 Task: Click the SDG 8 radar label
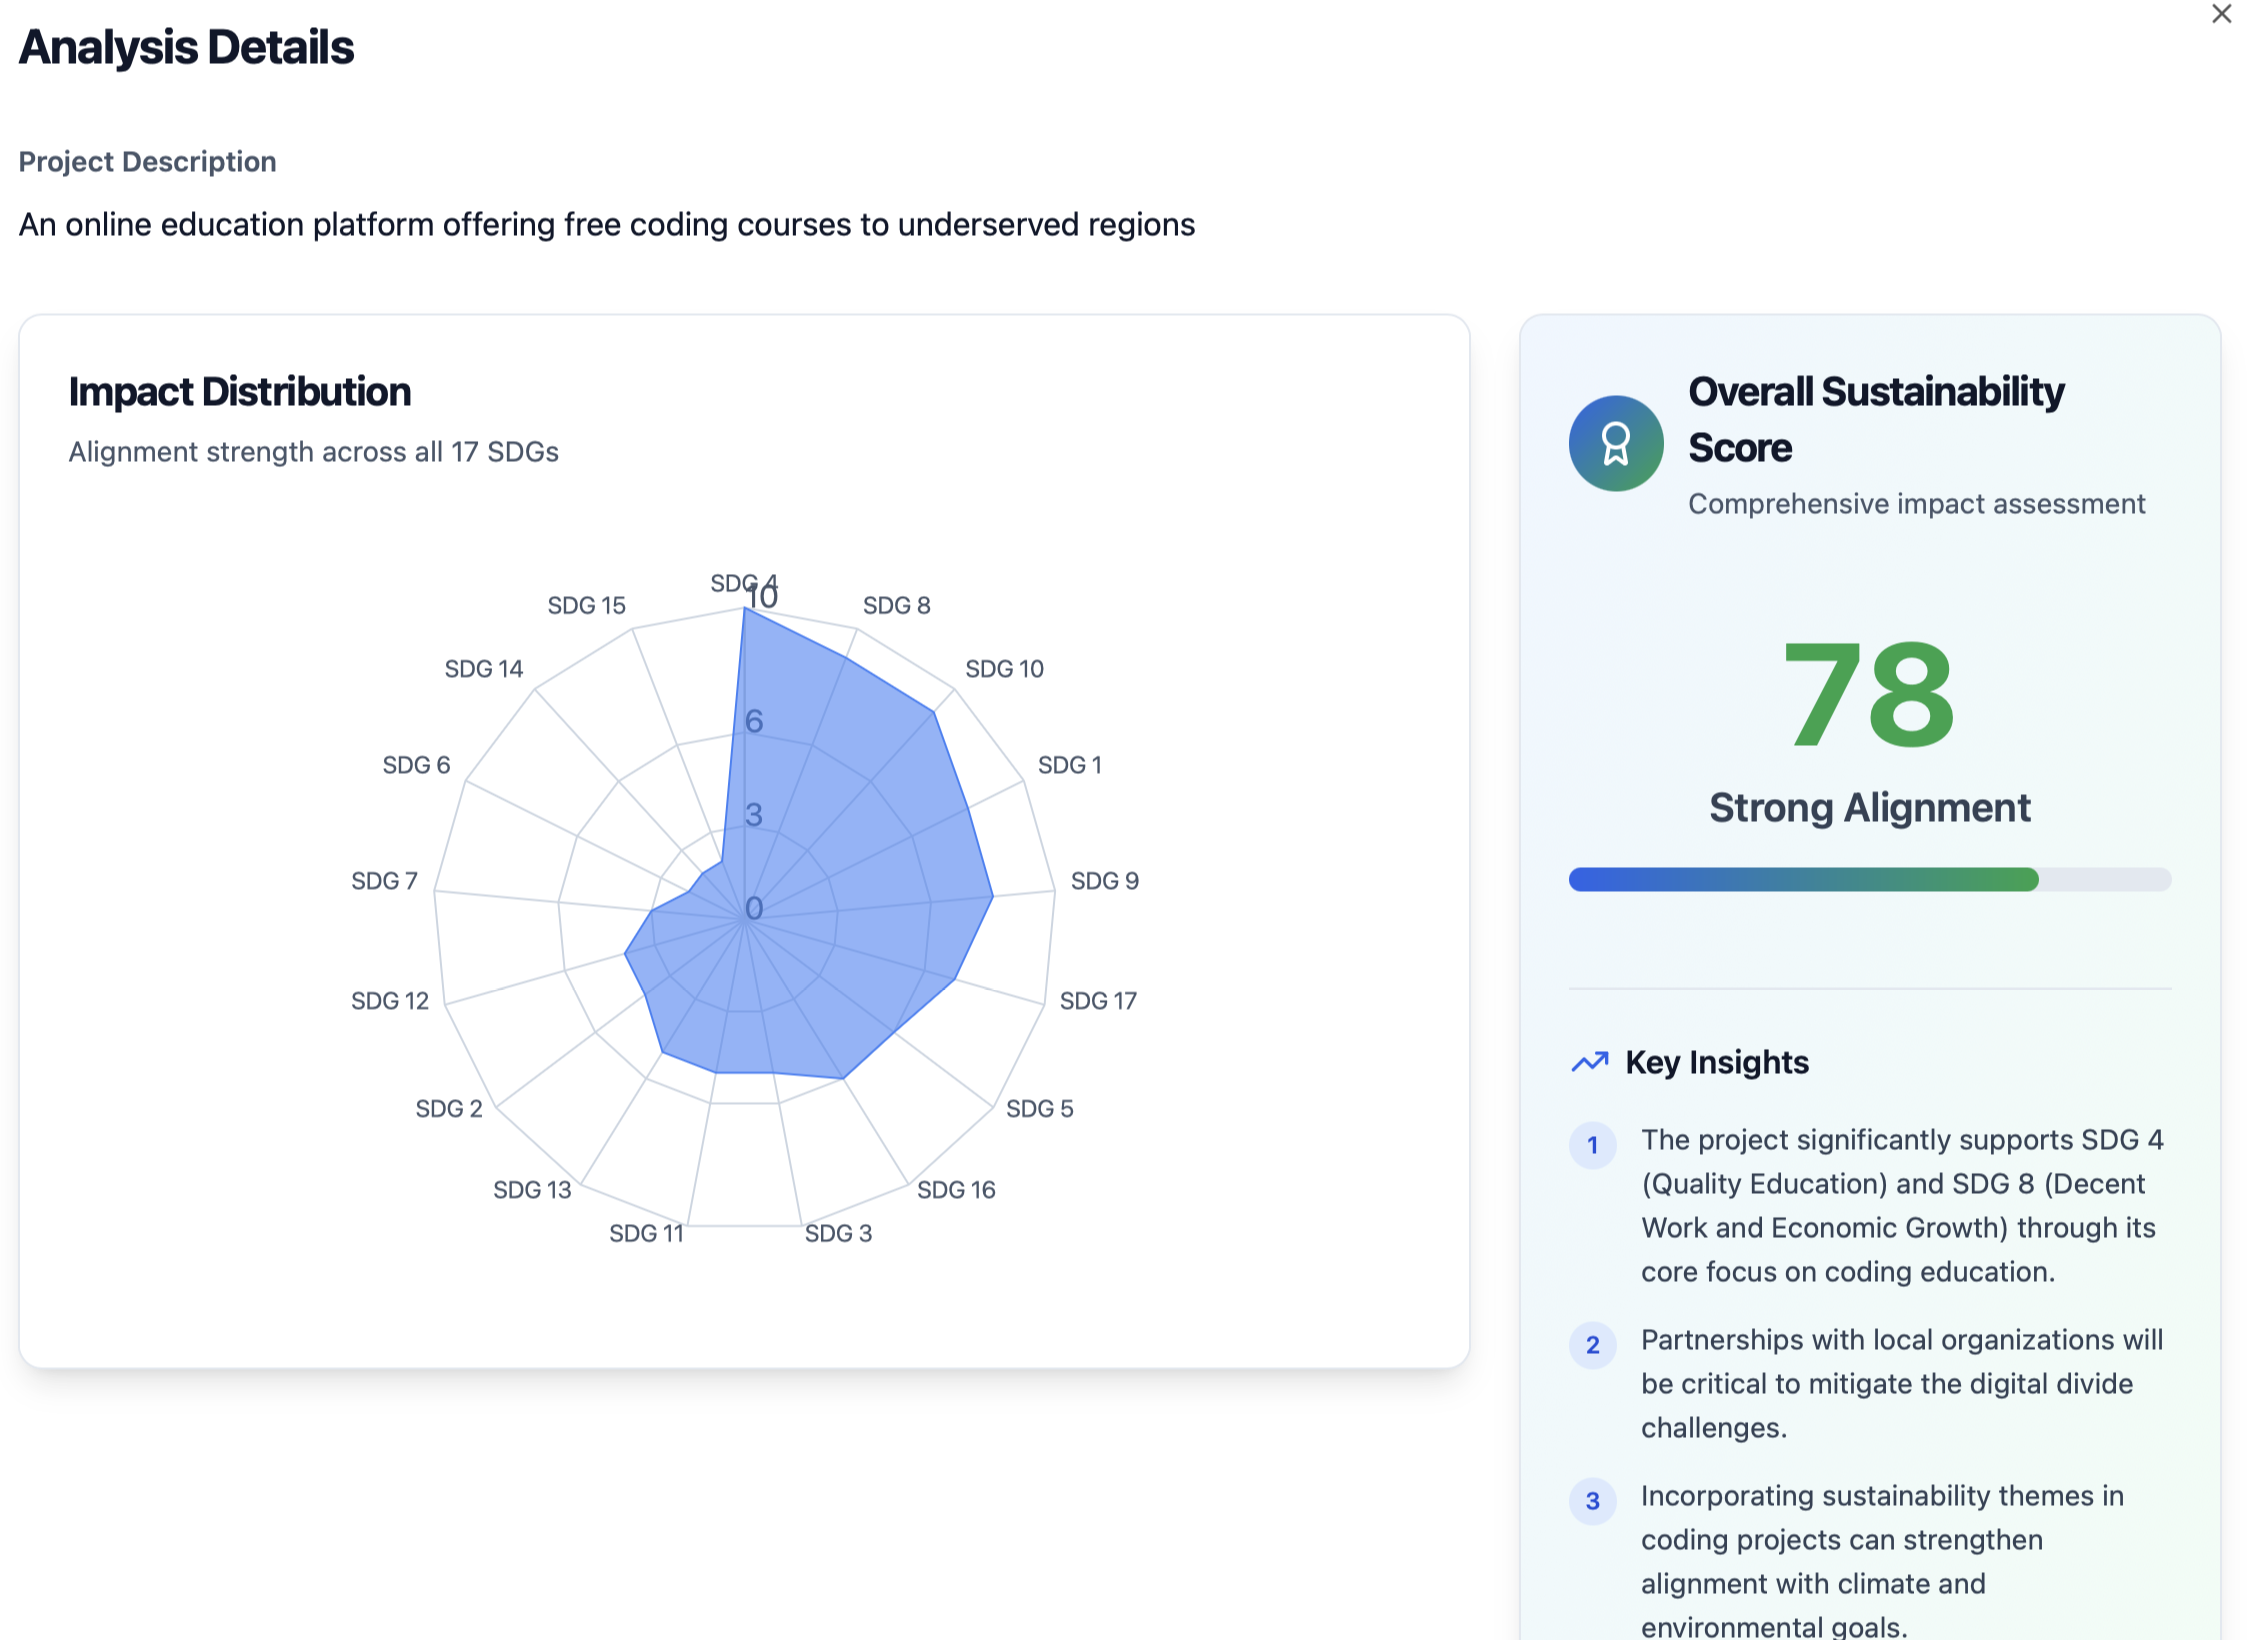pyautogui.click(x=896, y=605)
